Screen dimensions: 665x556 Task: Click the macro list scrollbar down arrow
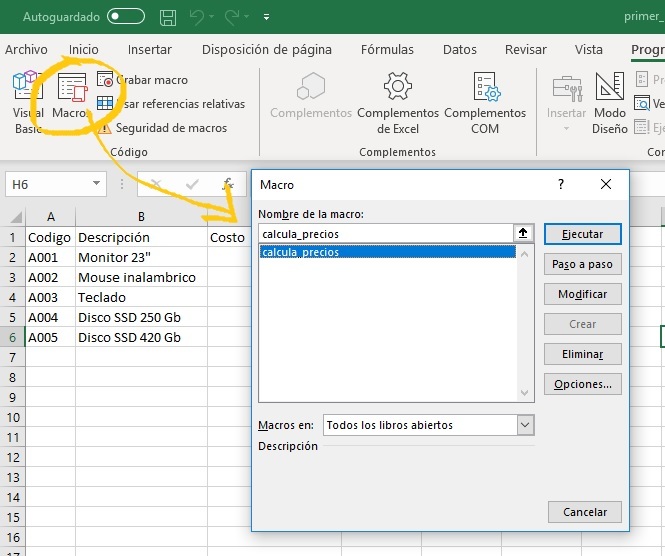525,395
